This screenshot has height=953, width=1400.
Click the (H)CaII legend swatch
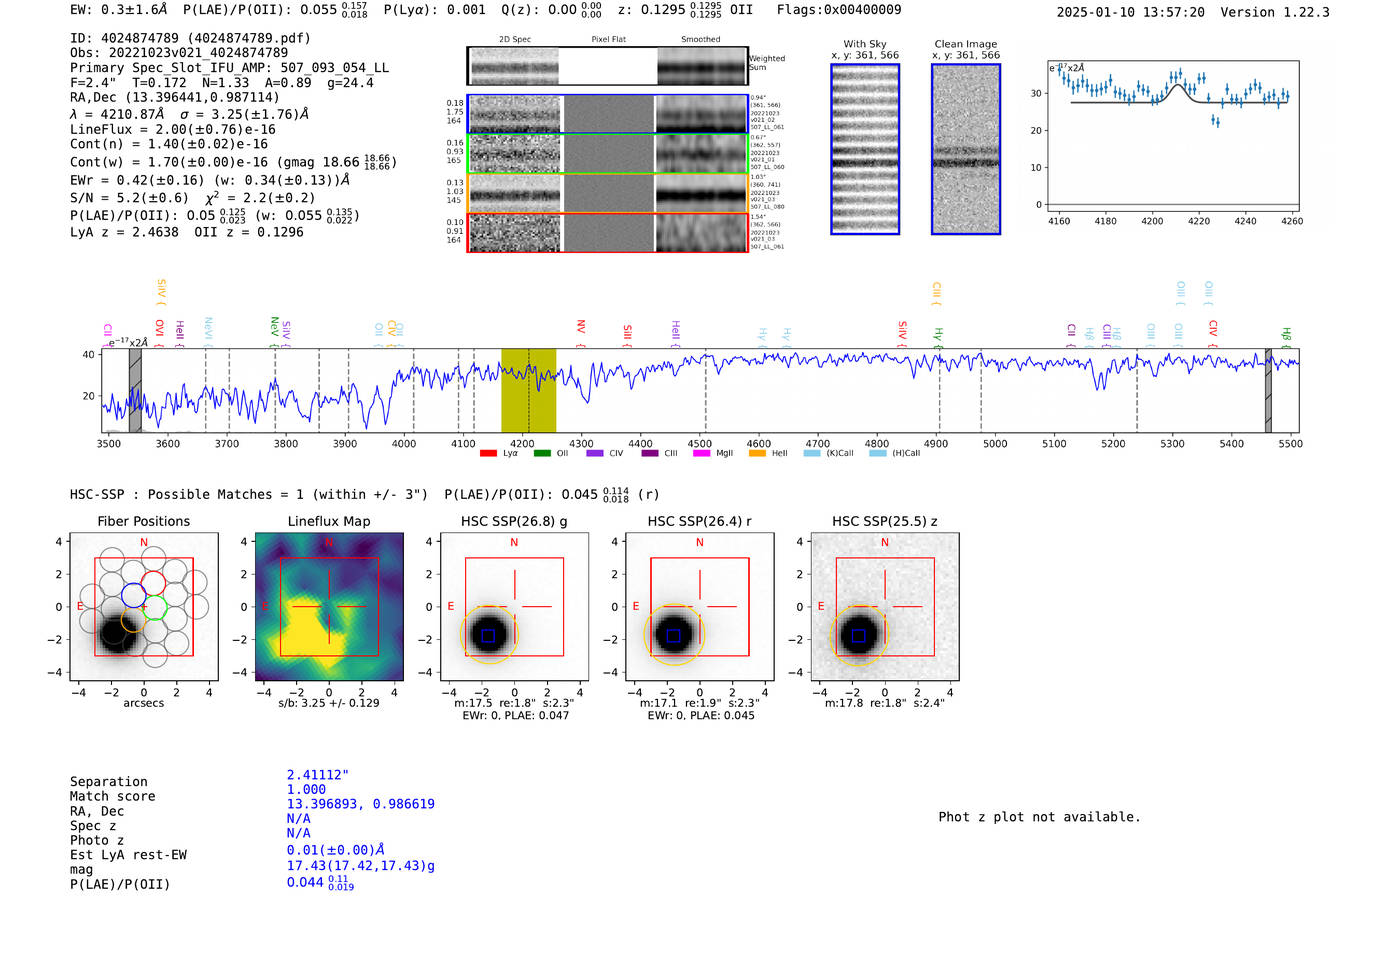tap(877, 453)
